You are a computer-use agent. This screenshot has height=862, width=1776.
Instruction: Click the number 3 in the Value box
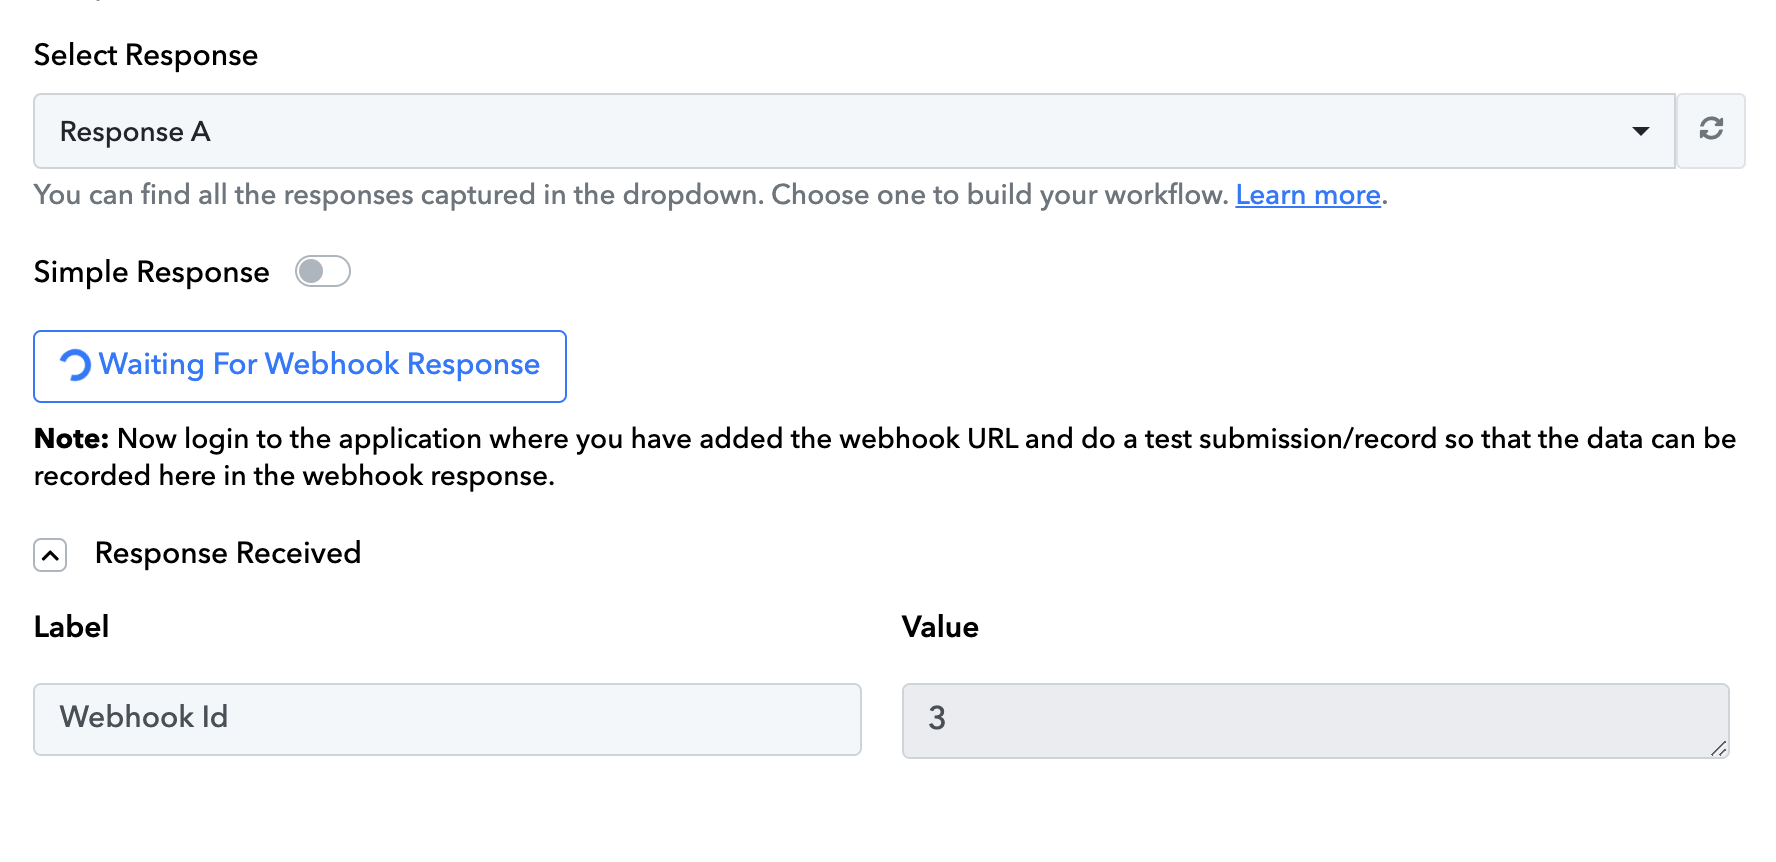tap(937, 718)
